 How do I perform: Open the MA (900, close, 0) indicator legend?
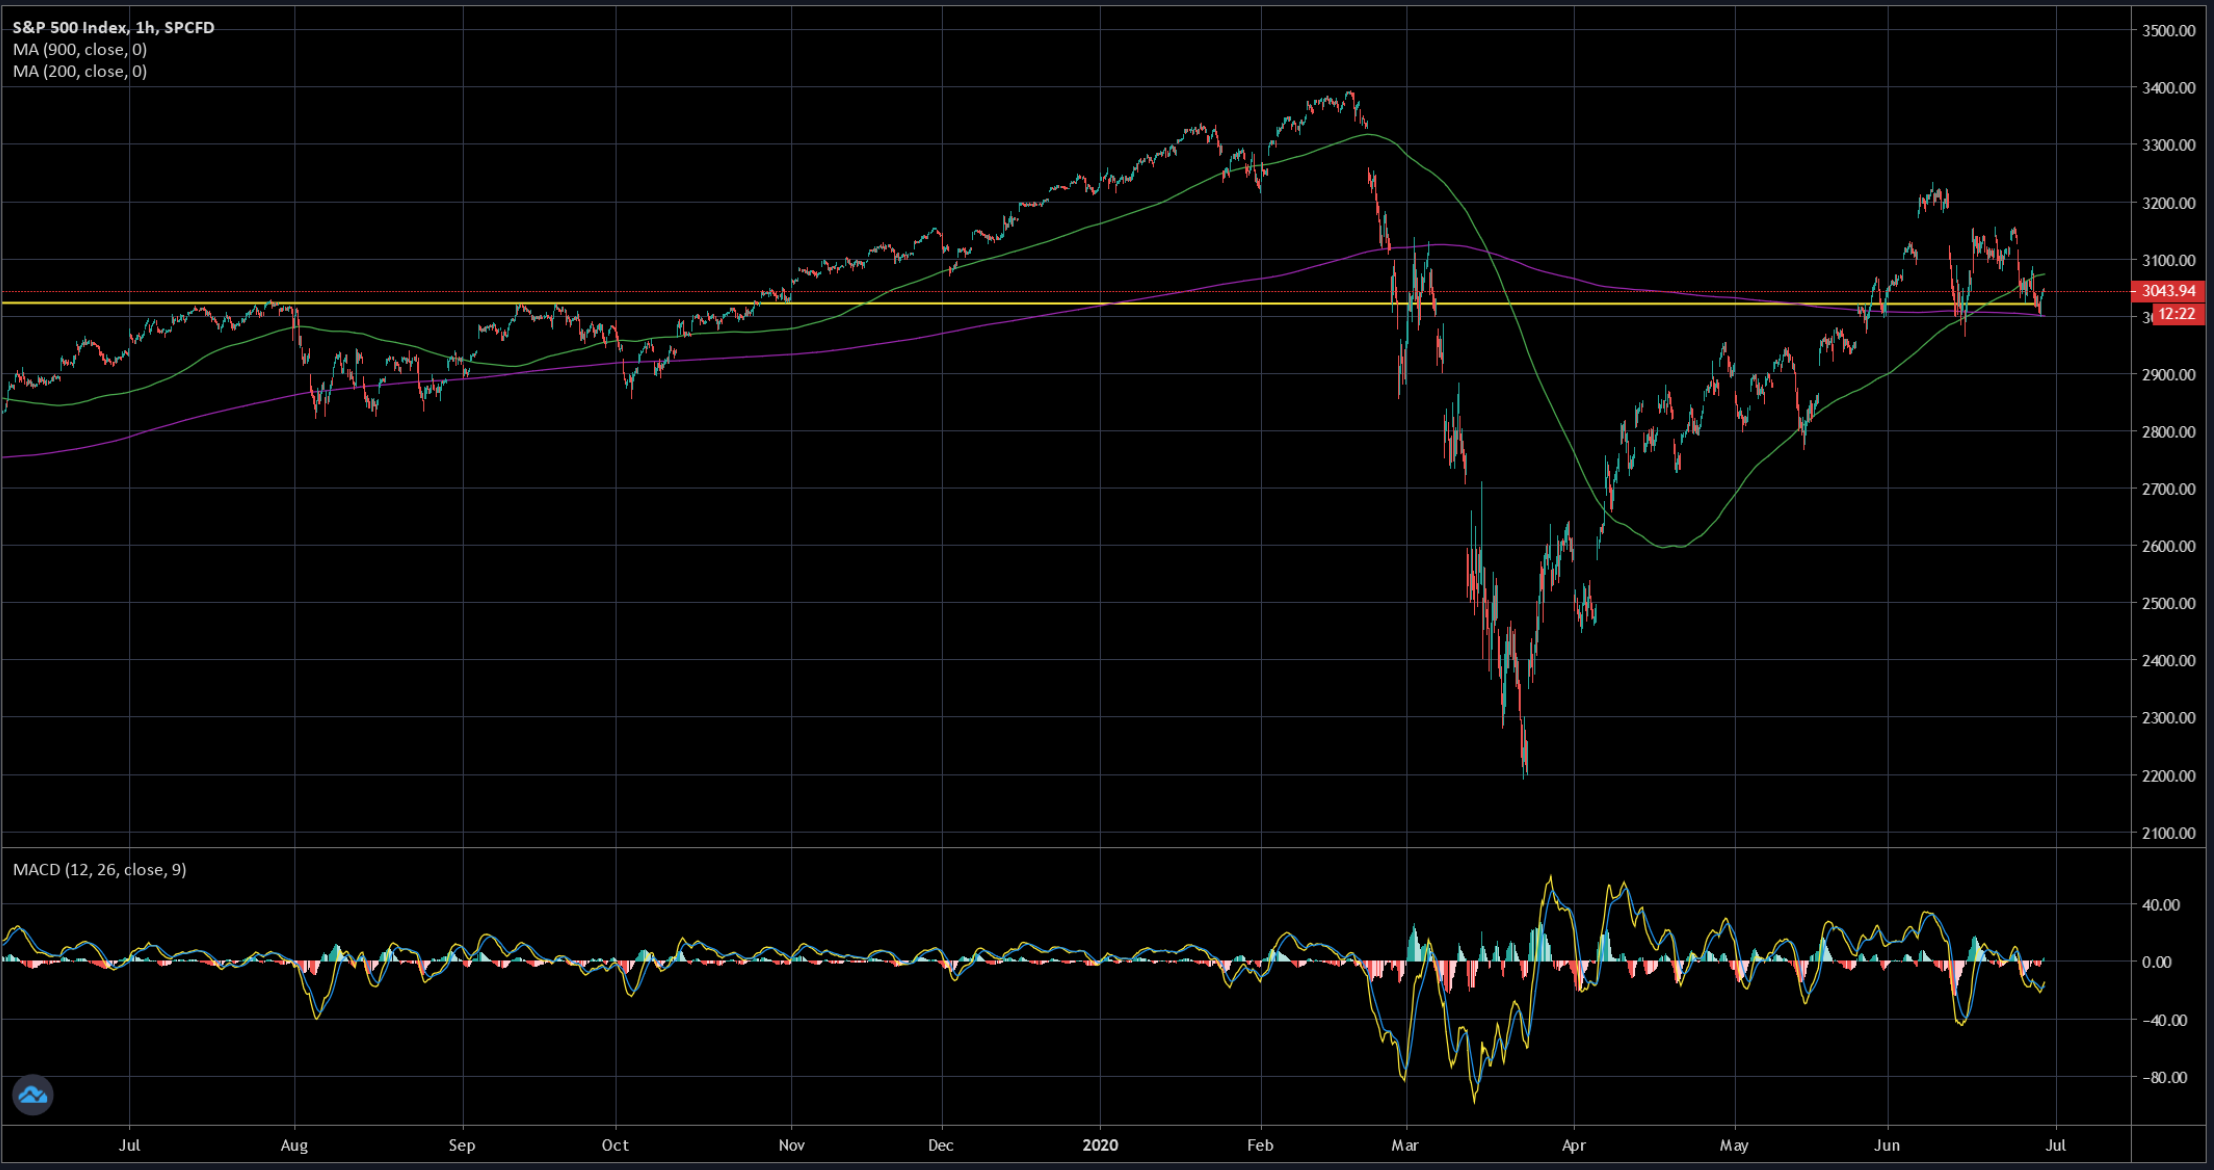click(x=80, y=50)
